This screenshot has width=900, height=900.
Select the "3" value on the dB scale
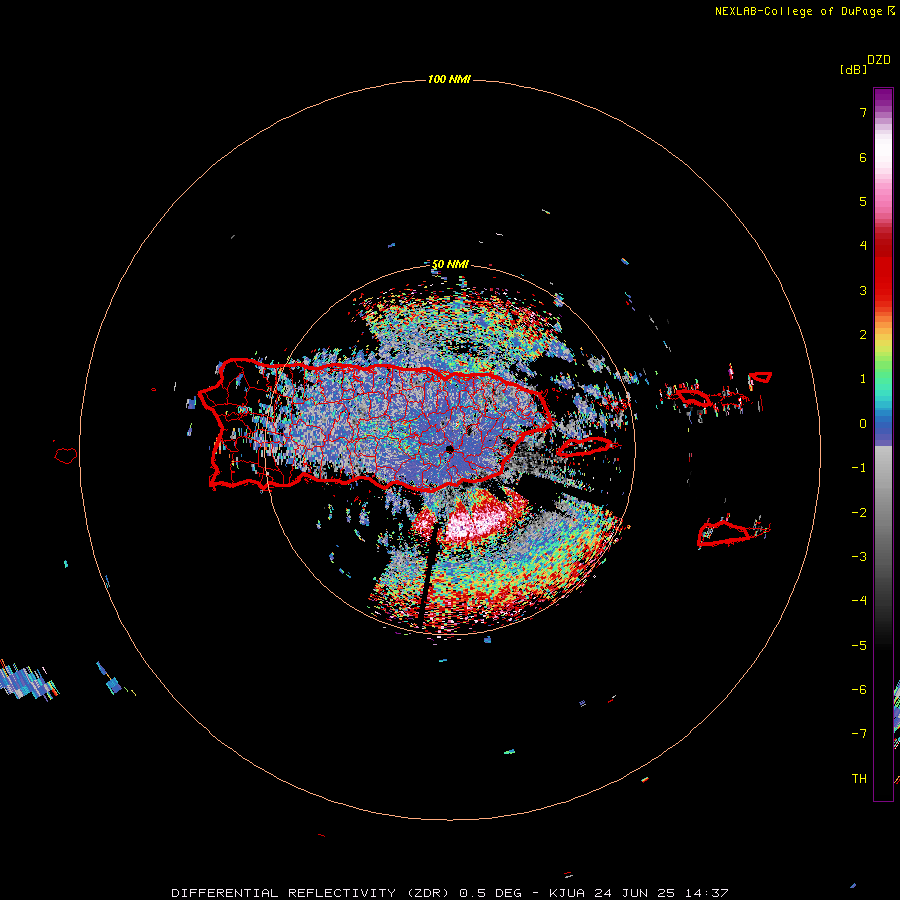(863, 290)
